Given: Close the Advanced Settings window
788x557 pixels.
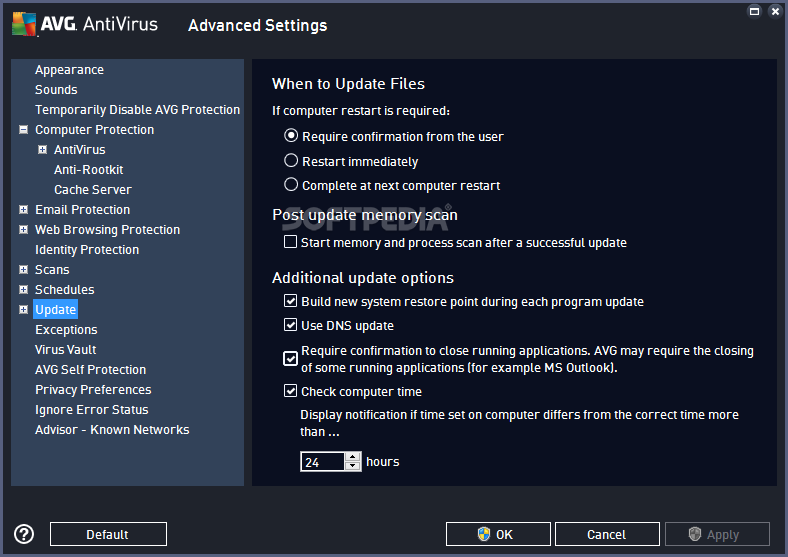Looking at the screenshot, I should pos(775,11).
